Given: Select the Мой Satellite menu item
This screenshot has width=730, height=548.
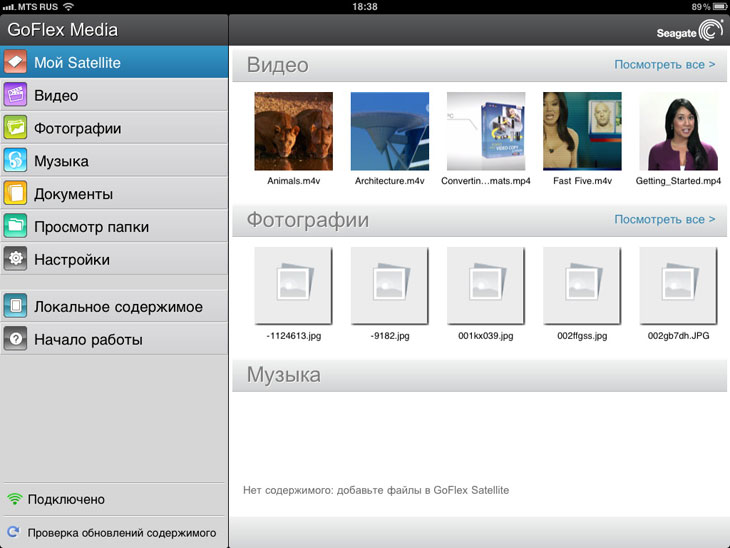Looking at the screenshot, I should 114,62.
